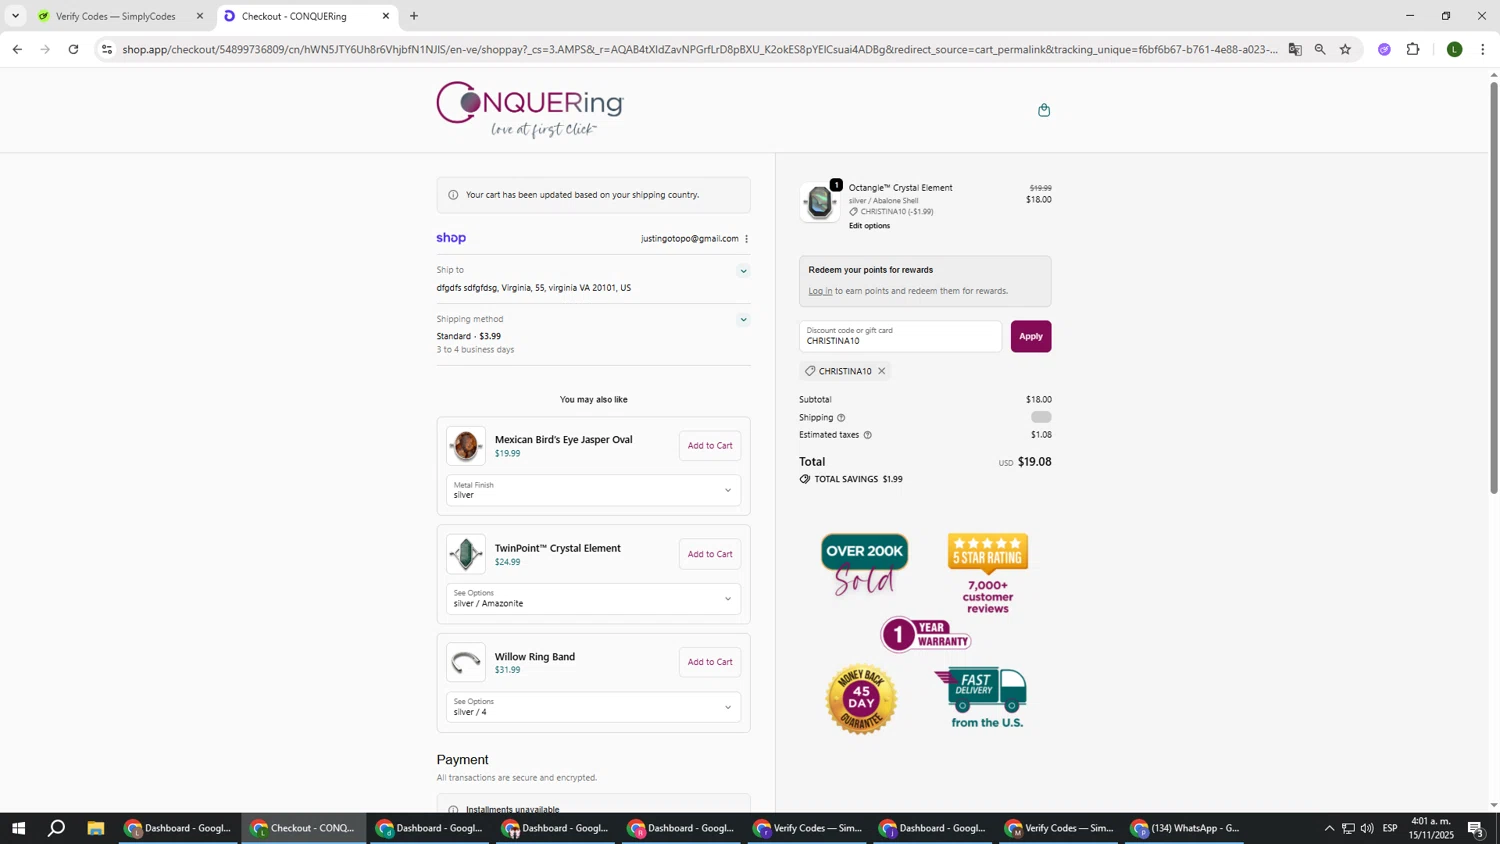Open the tab search dropdown arrow
Screen dimensions: 1500x844
click(15, 16)
